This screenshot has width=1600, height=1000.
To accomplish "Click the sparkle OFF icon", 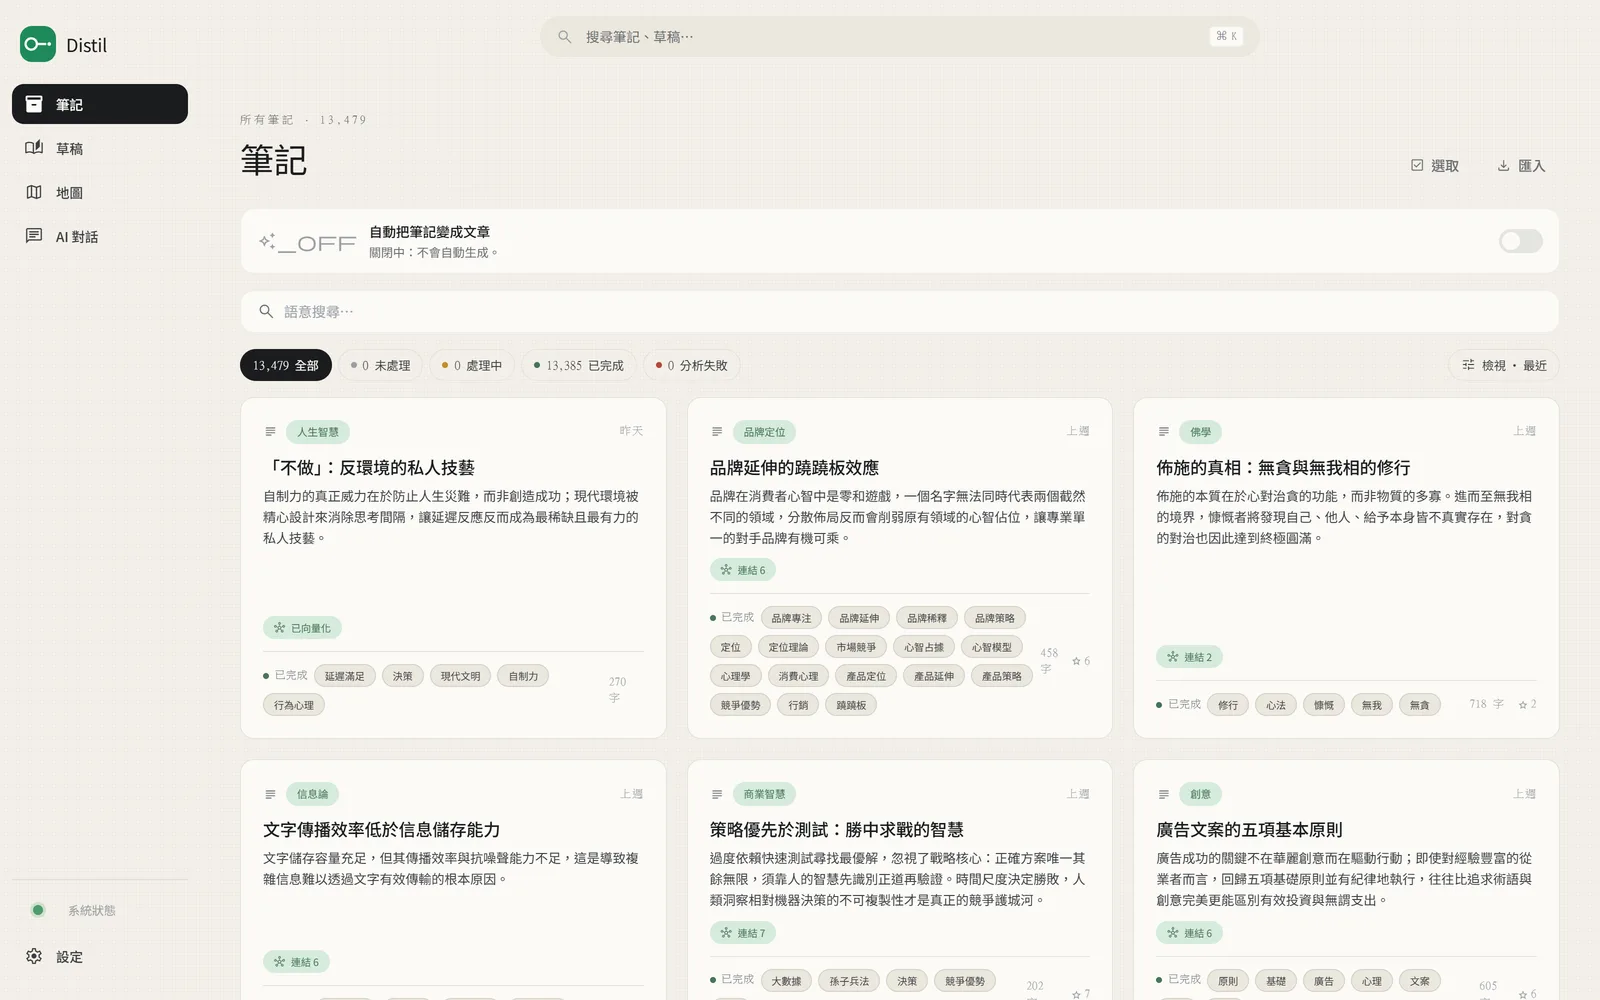I will 307,242.
